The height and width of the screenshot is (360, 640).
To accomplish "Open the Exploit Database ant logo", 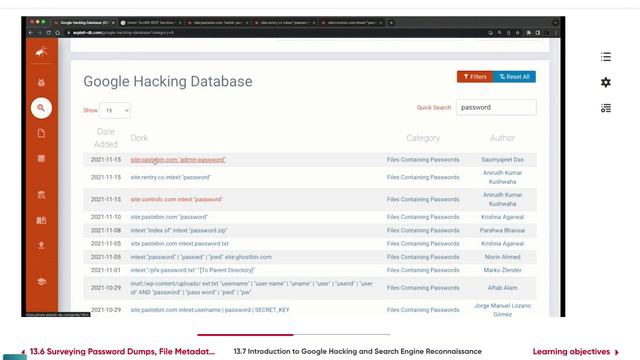I will point(41,51).
